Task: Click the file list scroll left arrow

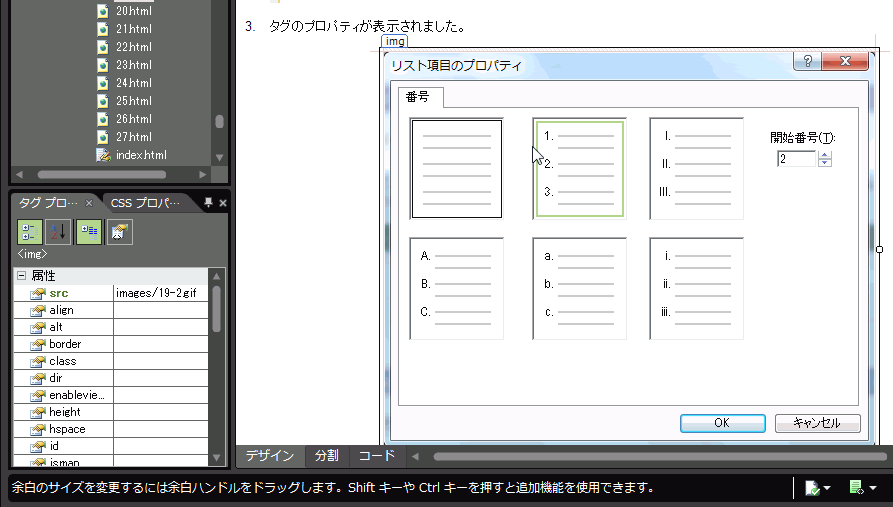Action: 19,174
